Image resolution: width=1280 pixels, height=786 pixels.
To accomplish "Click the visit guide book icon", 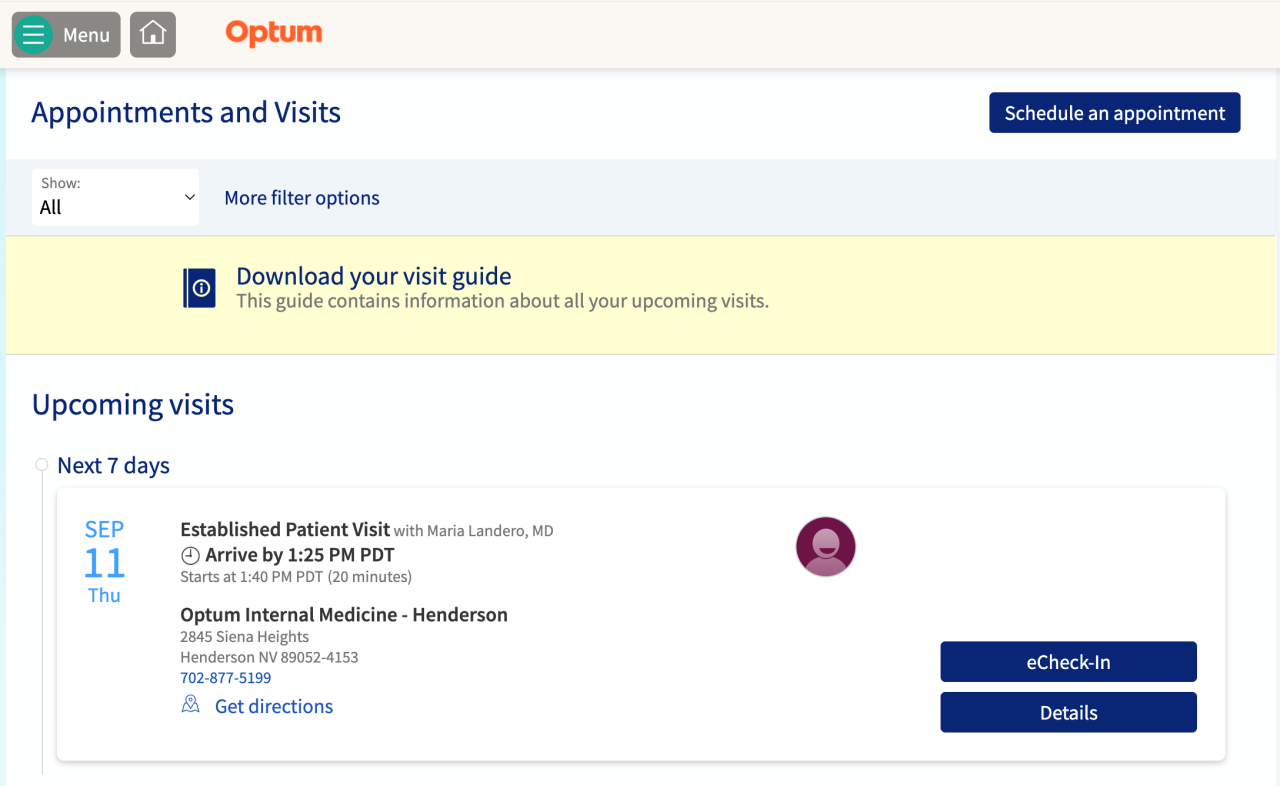I will 200,288.
